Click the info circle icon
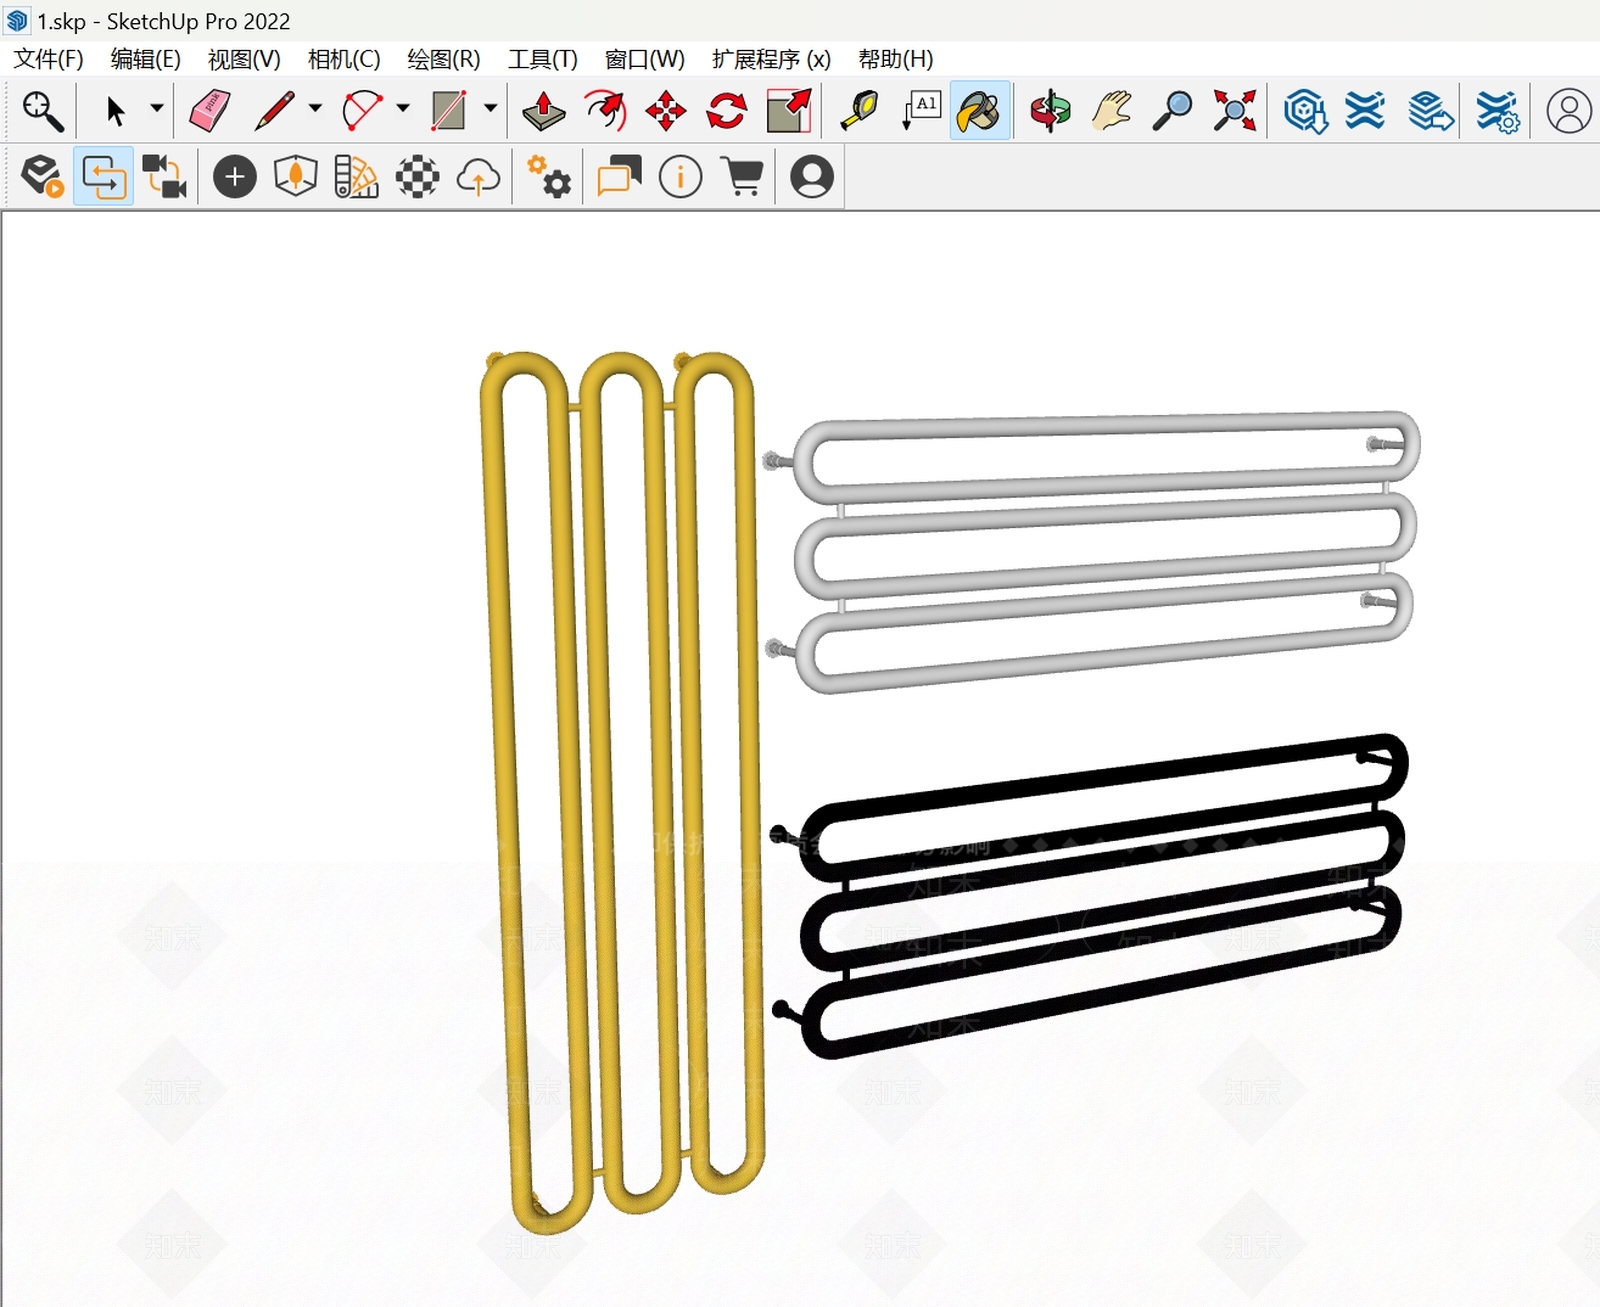The width and height of the screenshot is (1600, 1307). (681, 178)
